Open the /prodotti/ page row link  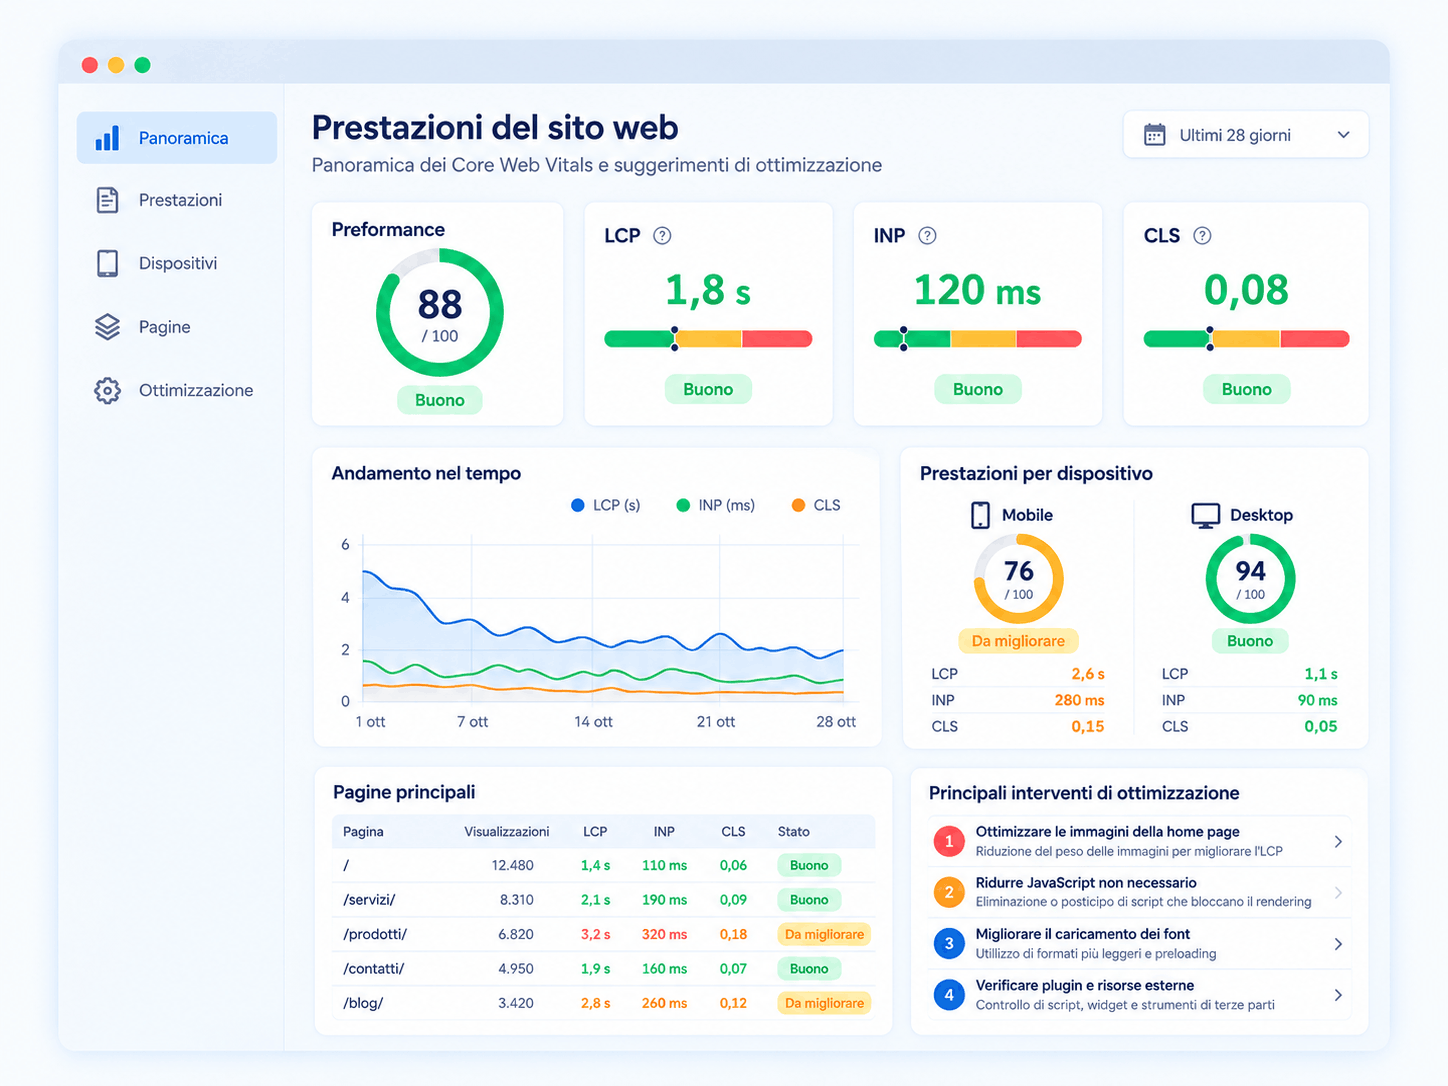(375, 934)
